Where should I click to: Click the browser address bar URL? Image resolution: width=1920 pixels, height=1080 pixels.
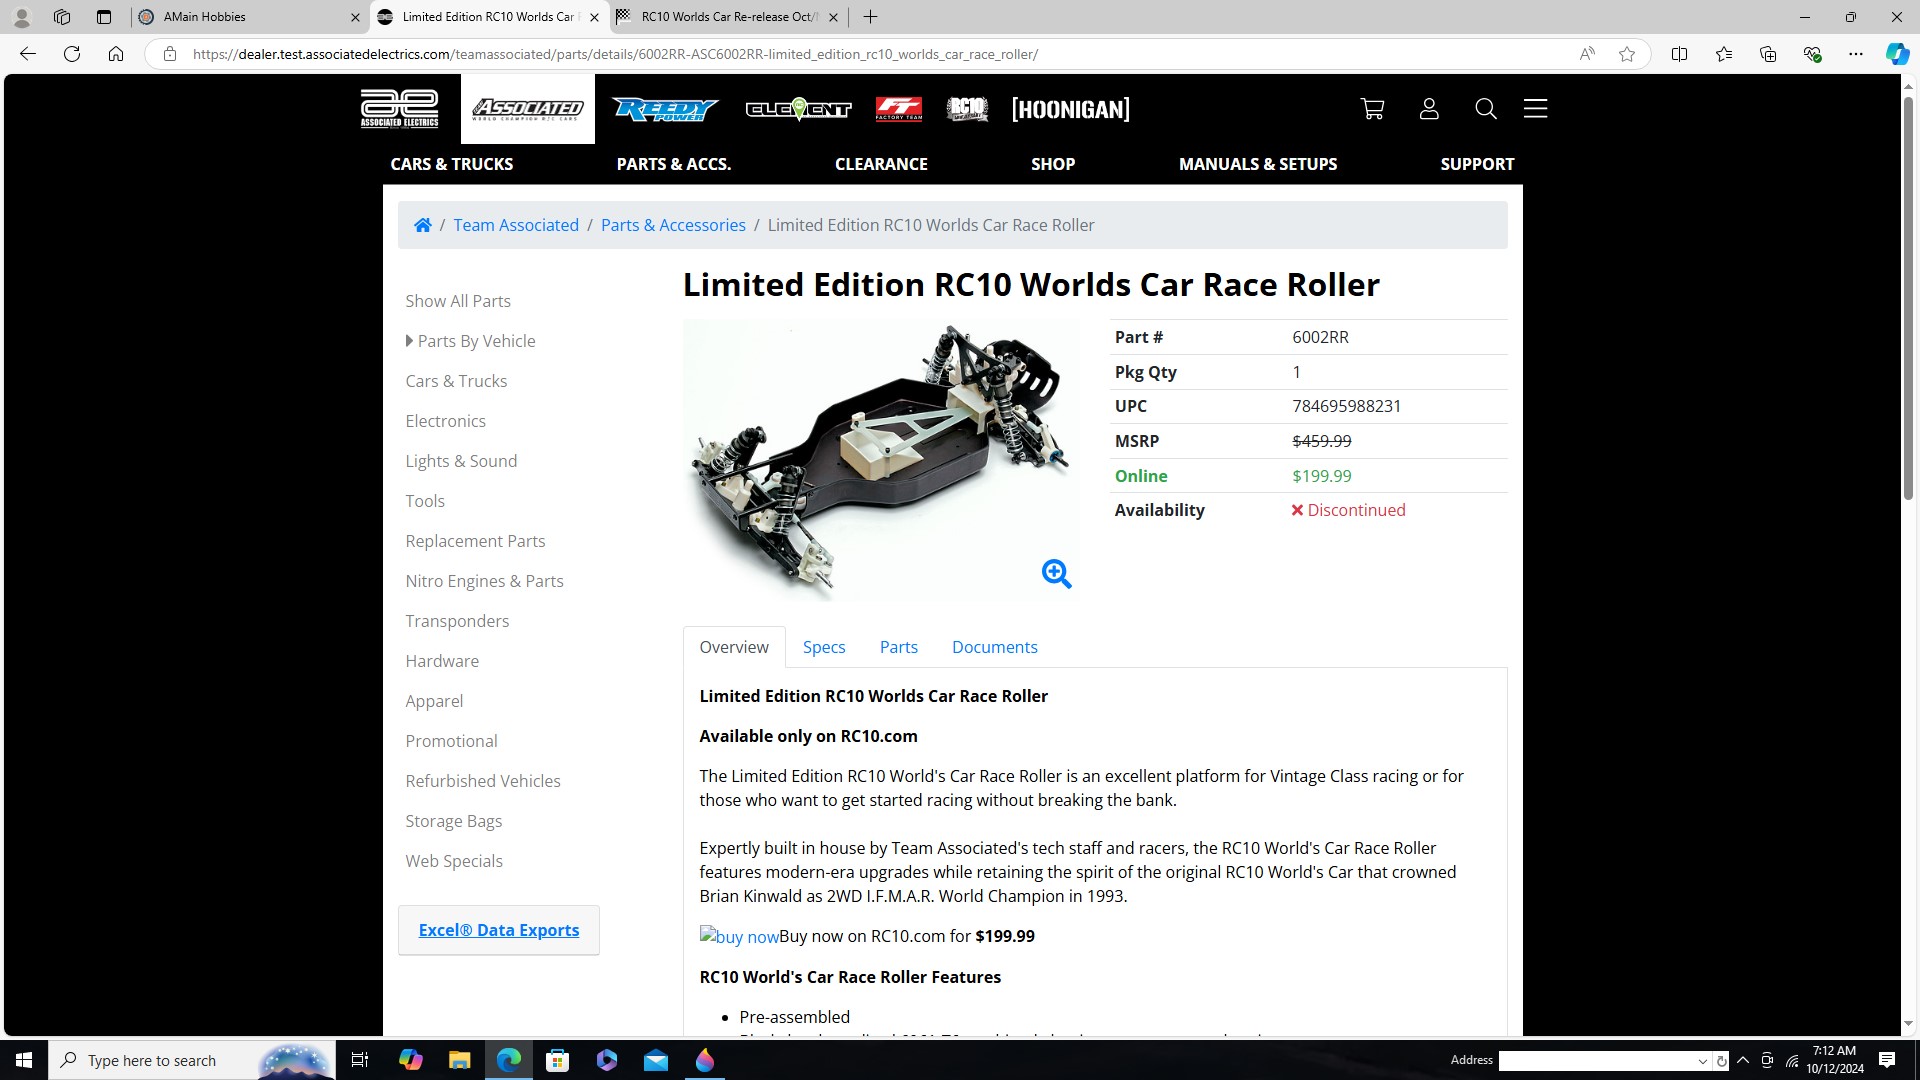tap(615, 54)
